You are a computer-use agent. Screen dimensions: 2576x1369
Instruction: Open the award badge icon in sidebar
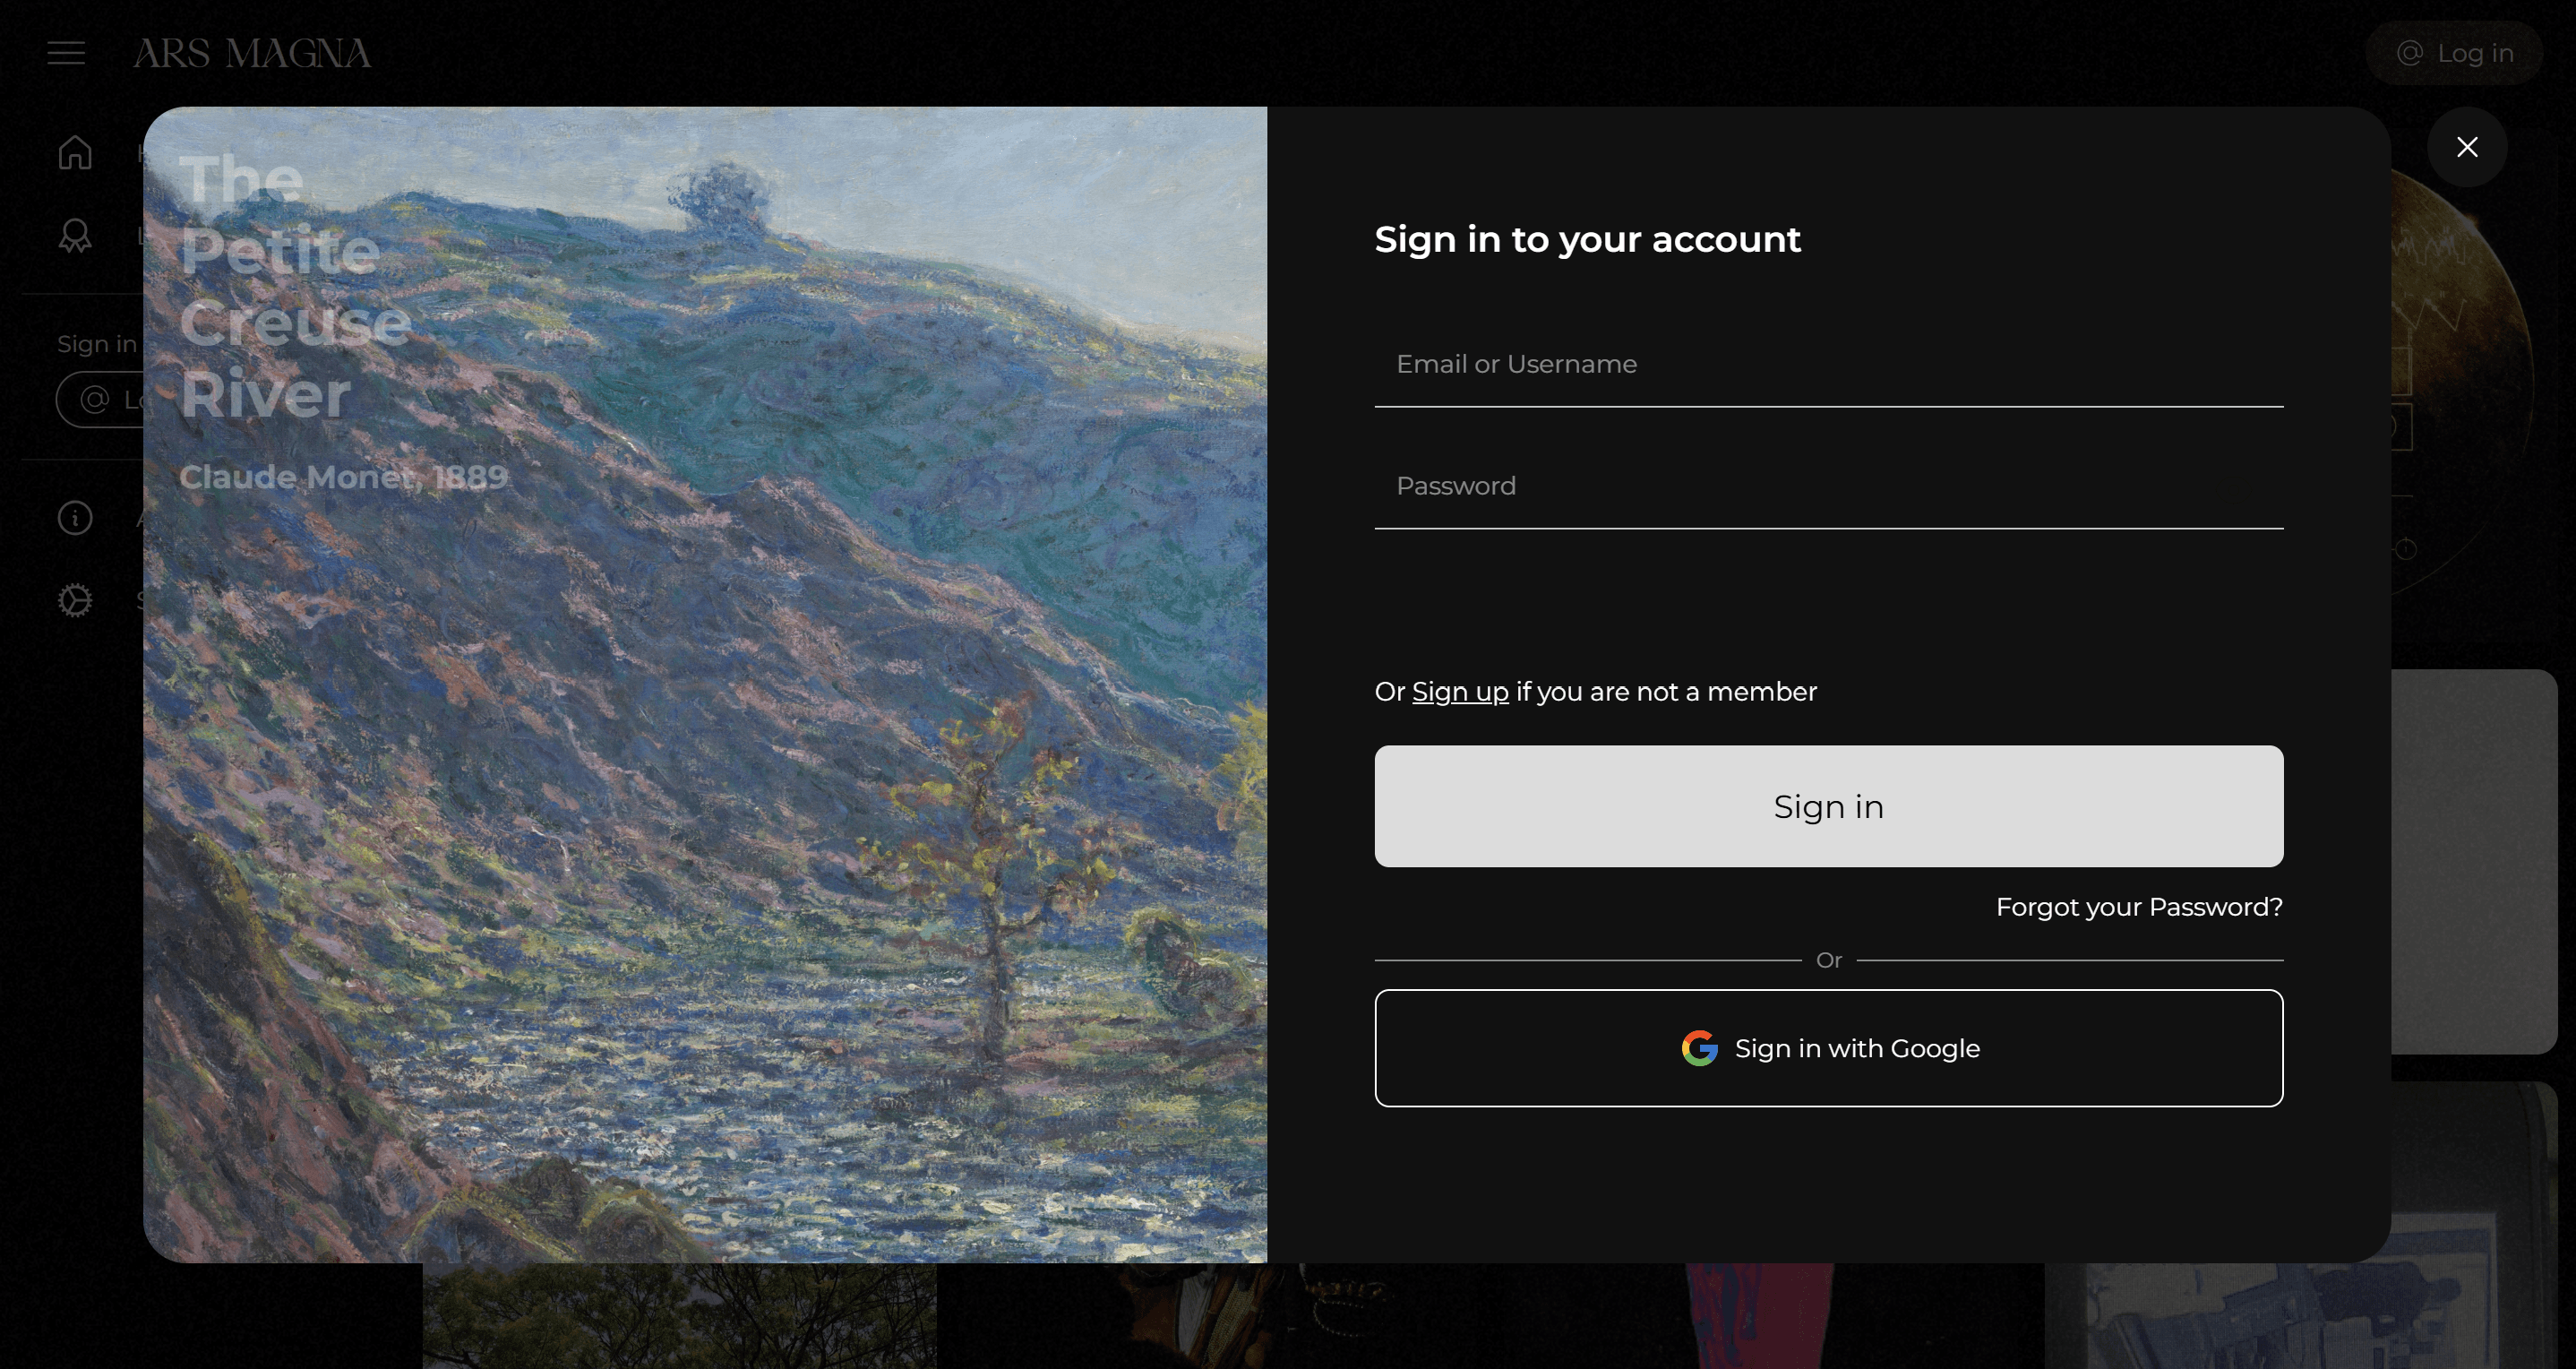pyautogui.click(x=75, y=236)
